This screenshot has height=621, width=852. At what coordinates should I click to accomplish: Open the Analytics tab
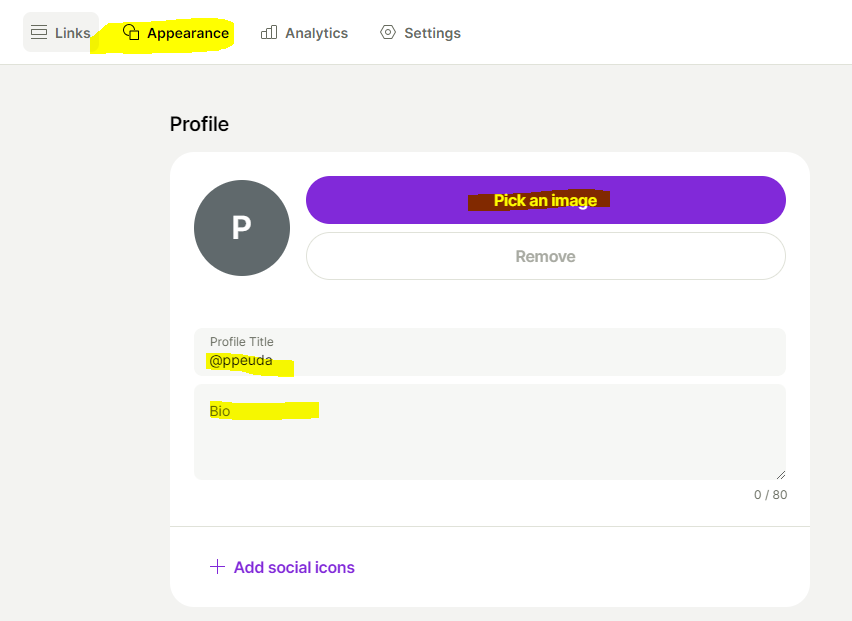304,33
